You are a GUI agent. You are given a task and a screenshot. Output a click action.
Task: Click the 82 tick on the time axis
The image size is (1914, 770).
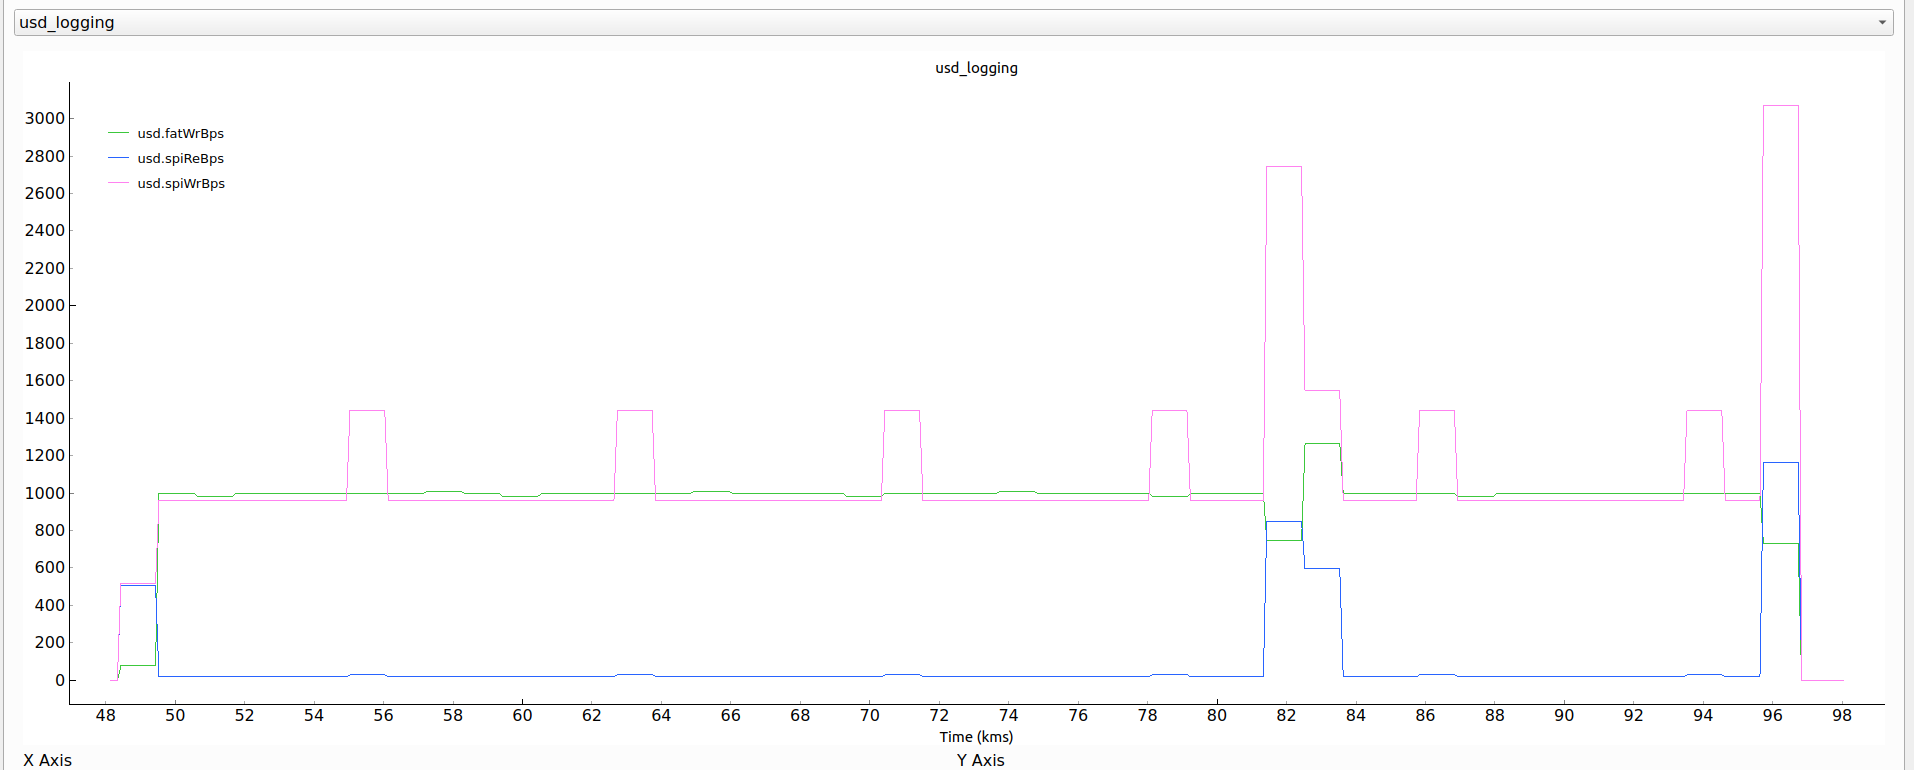(1286, 715)
